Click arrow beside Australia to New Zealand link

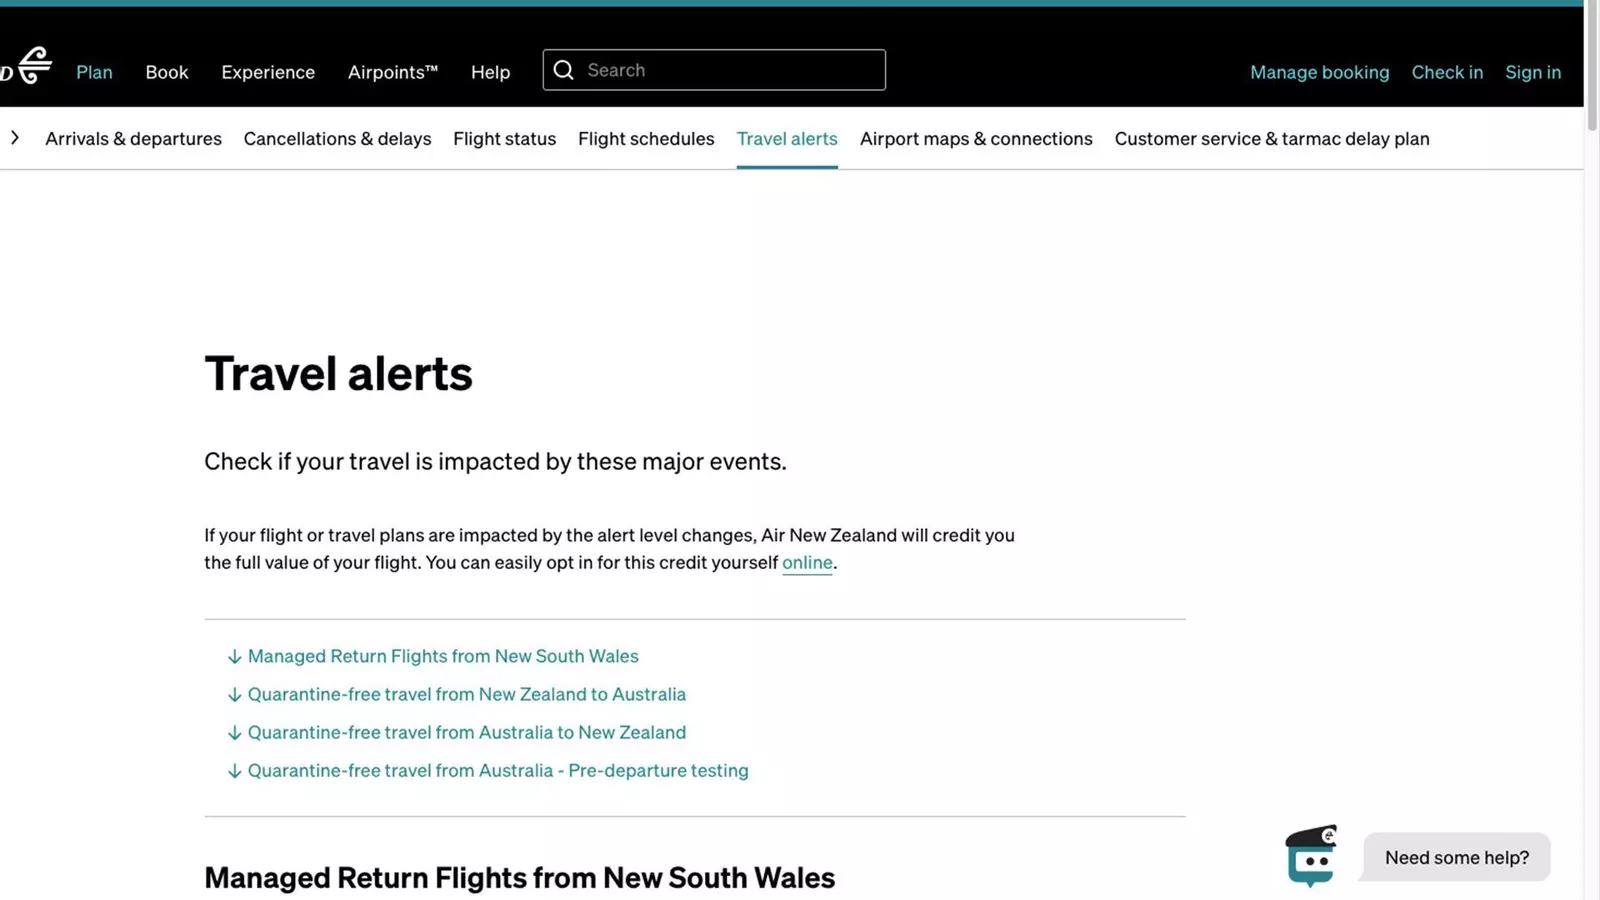tap(234, 733)
